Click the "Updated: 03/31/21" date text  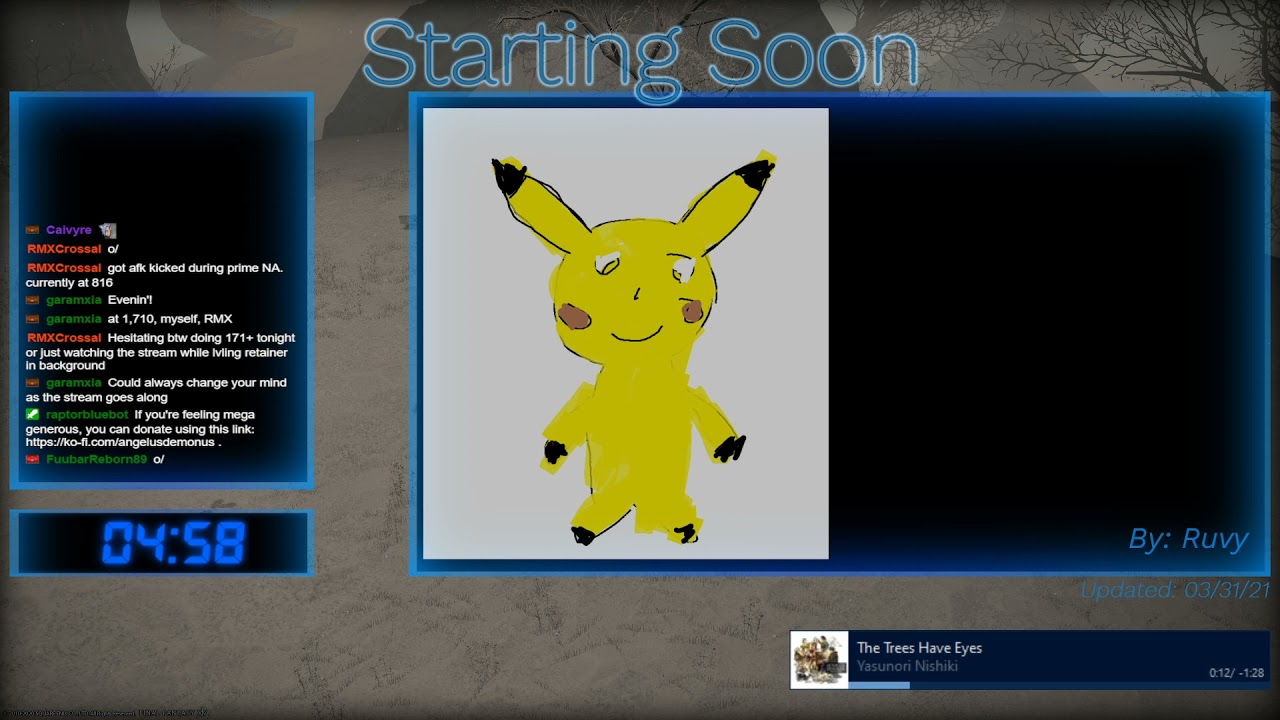coord(1175,590)
